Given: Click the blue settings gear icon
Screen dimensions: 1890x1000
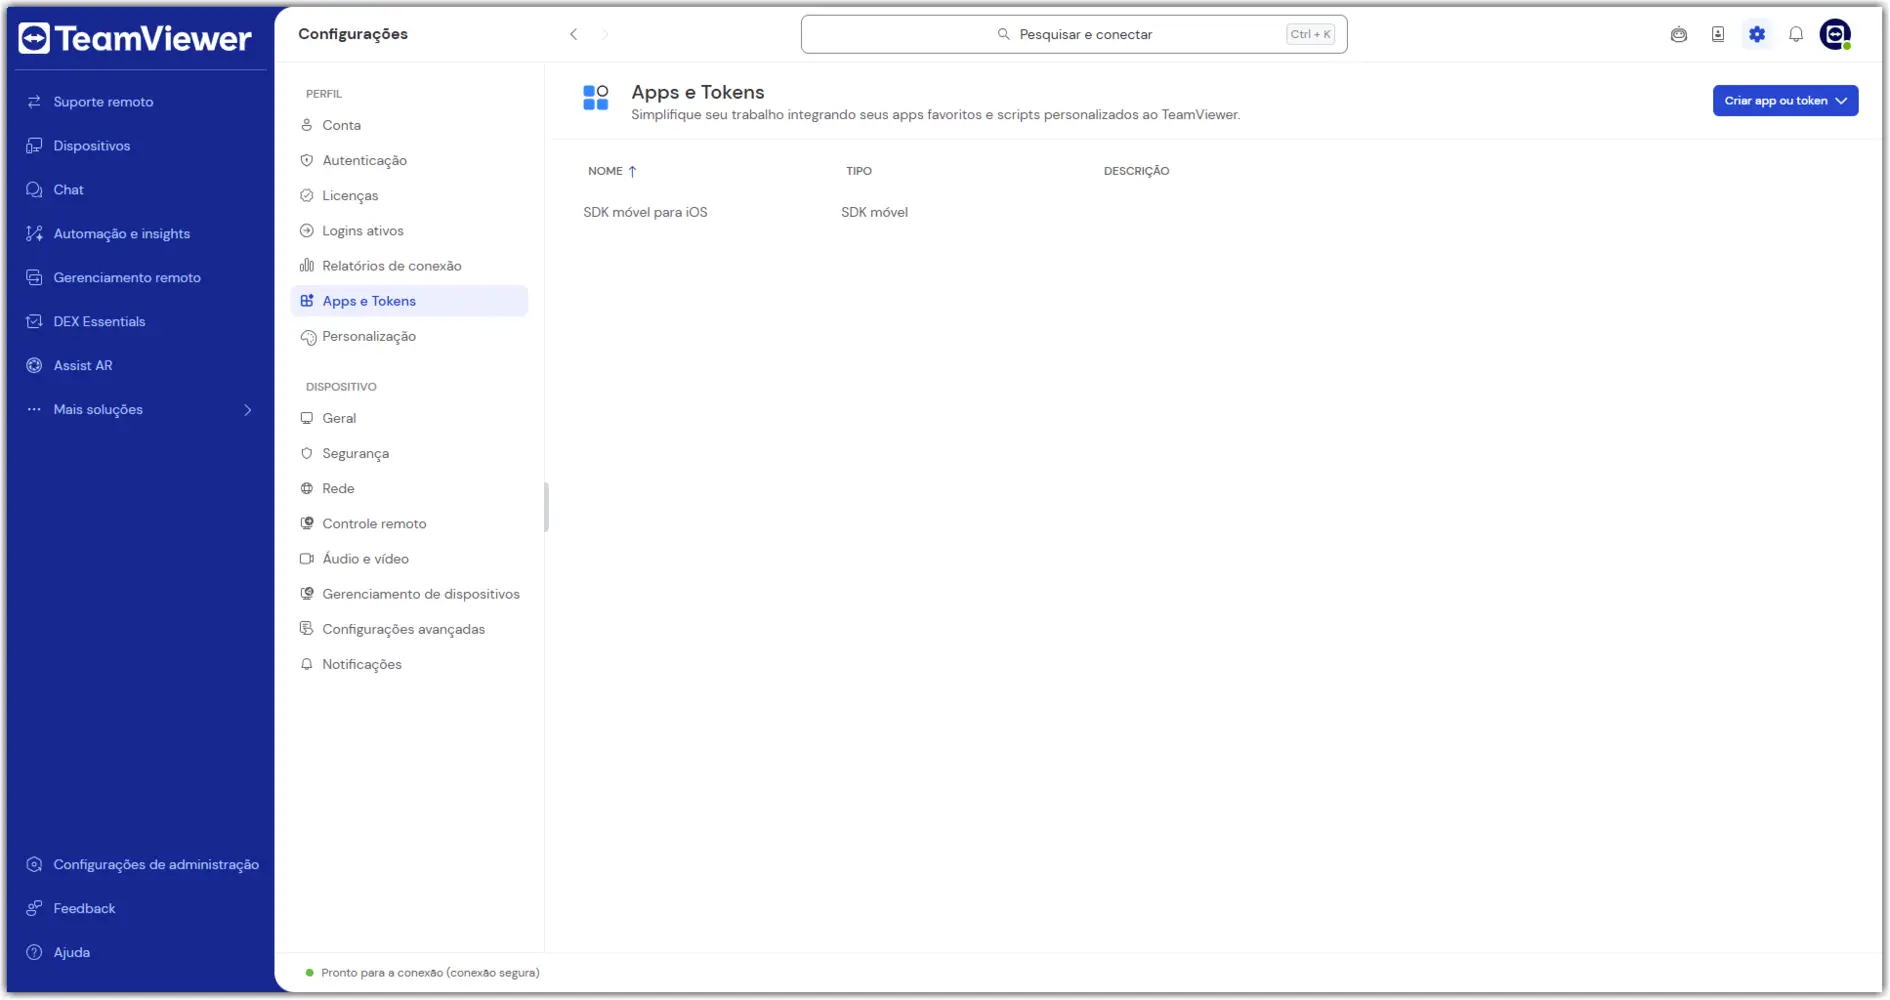Looking at the screenshot, I should [x=1757, y=35].
